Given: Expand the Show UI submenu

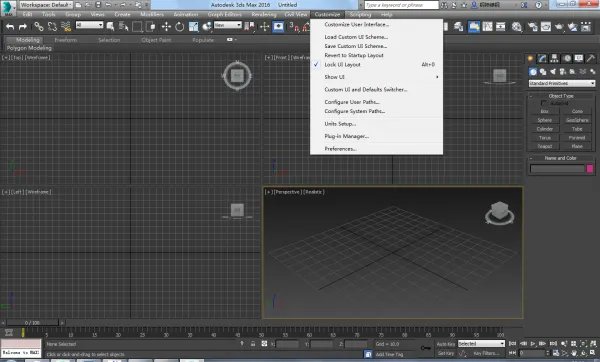Looking at the screenshot, I should [376, 77].
